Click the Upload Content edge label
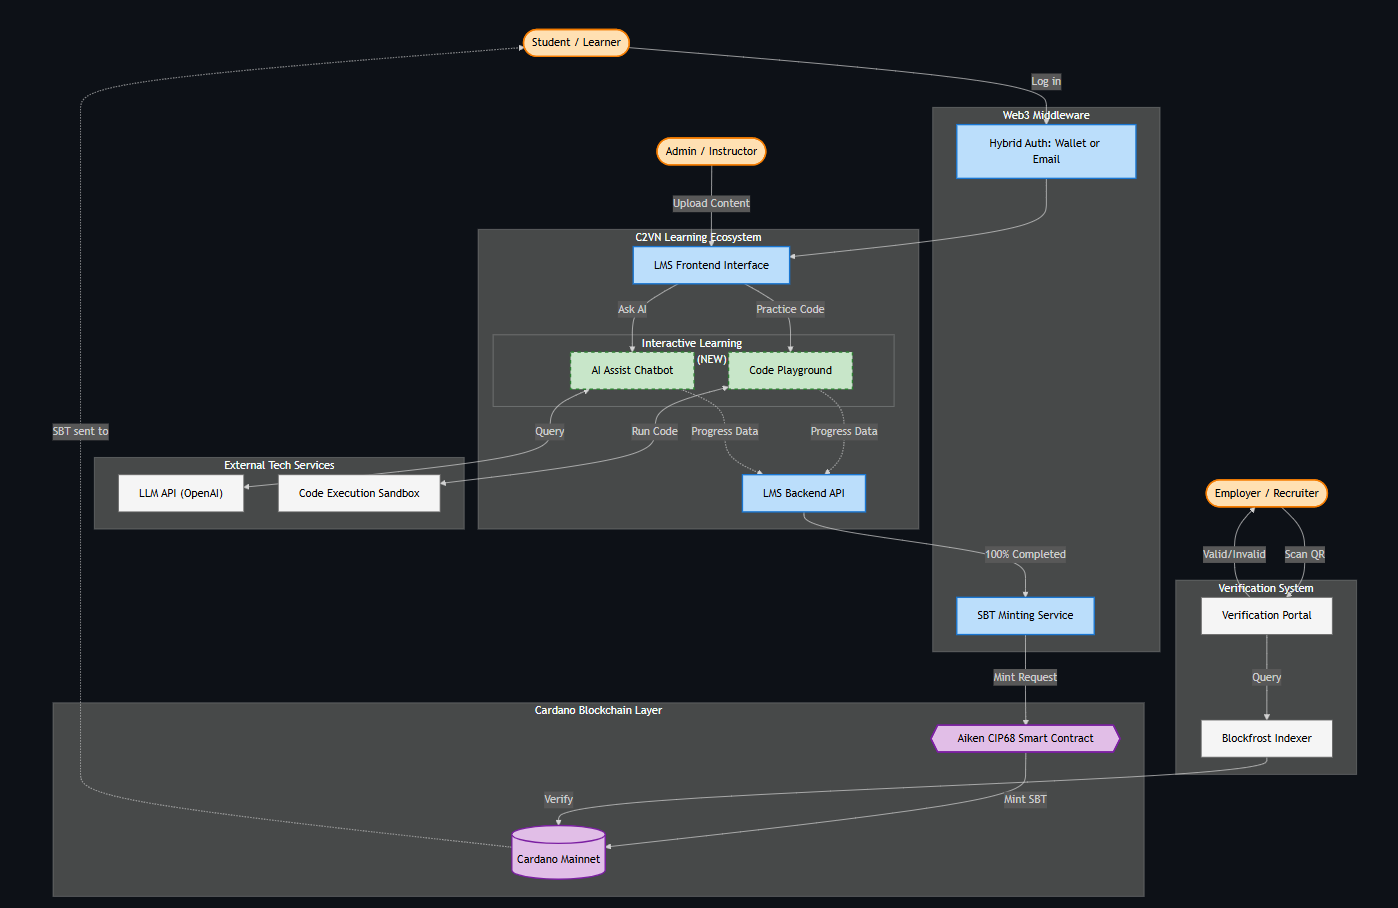This screenshot has height=908, width=1398. pos(711,204)
